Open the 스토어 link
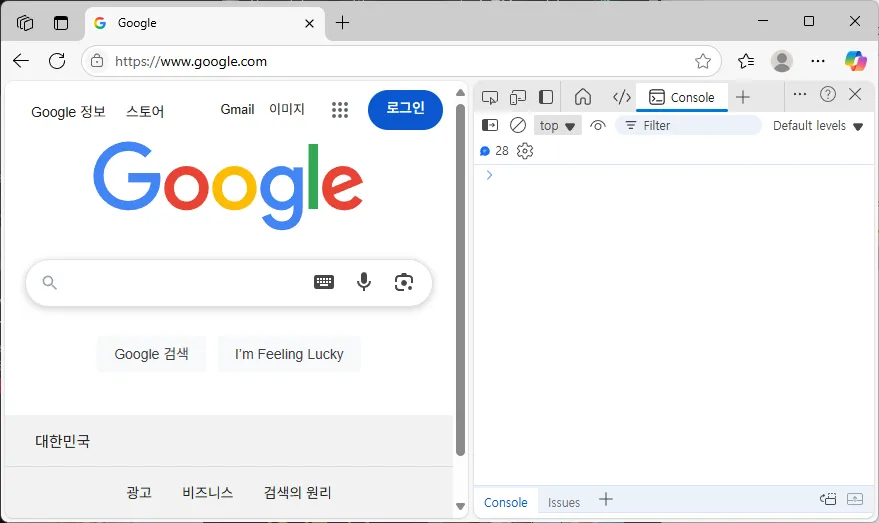The width and height of the screenshot is (879, 523). pos(145,112)
